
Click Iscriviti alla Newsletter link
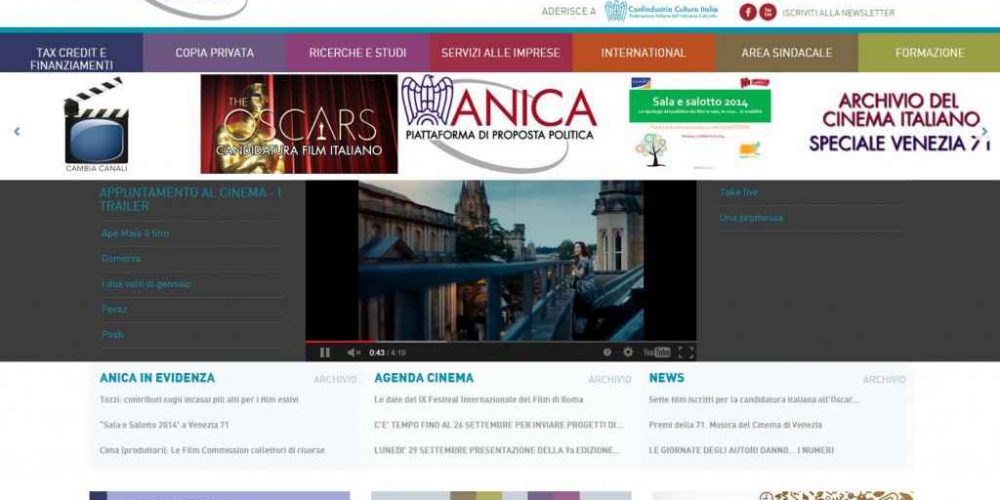[x=838, y=13]
